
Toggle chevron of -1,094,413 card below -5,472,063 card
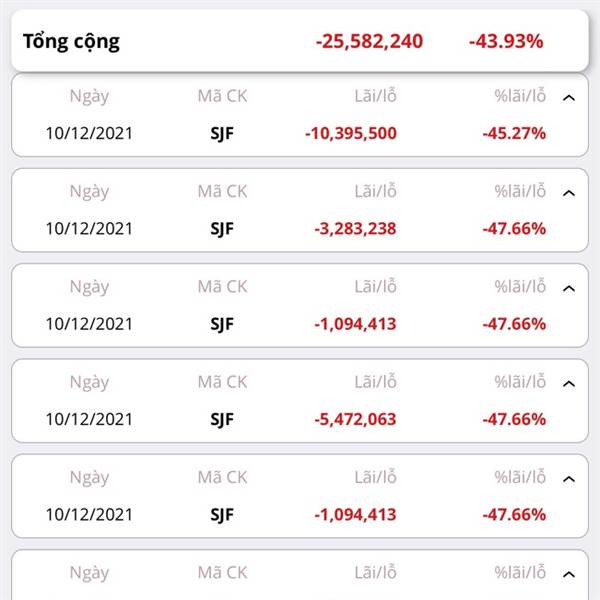(x=569, y=479)
